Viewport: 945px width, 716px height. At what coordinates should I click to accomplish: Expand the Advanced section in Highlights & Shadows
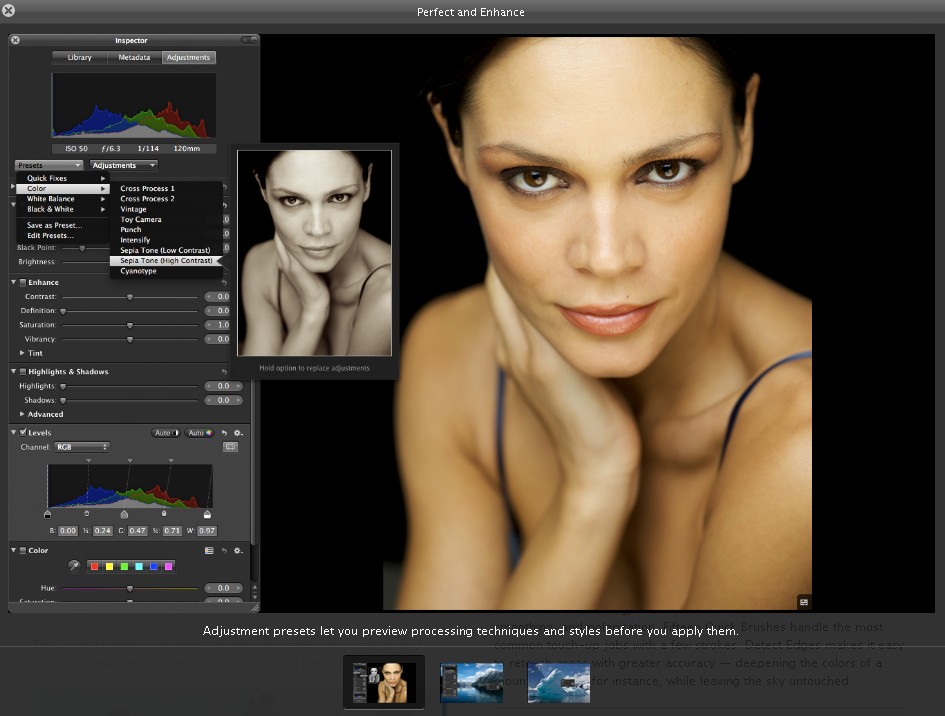click(x=24, y=414)
